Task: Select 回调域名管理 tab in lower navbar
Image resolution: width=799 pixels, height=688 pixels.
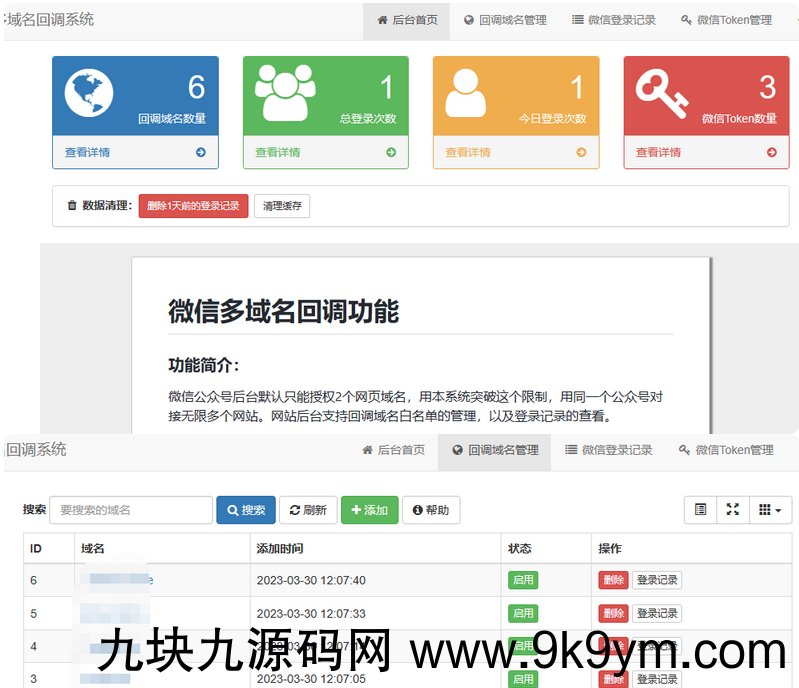Action: (495, 450)
